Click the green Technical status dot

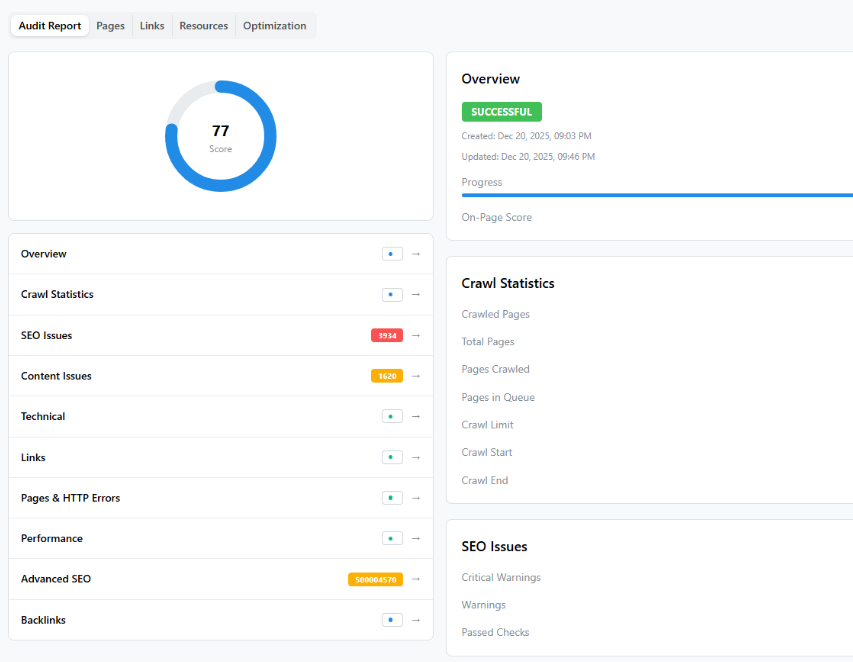coord(392,416)
